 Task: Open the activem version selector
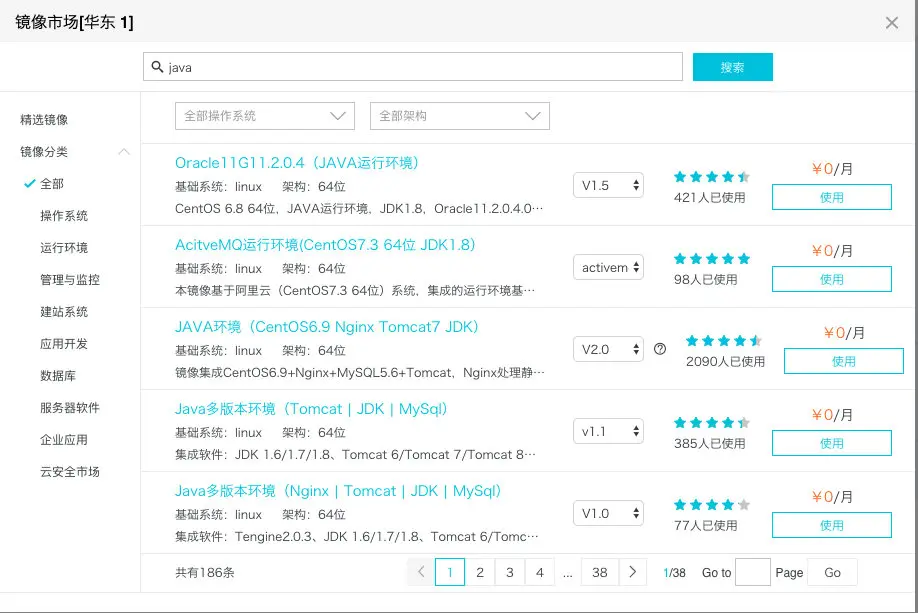pyautogui.click(x=608, y=268)
